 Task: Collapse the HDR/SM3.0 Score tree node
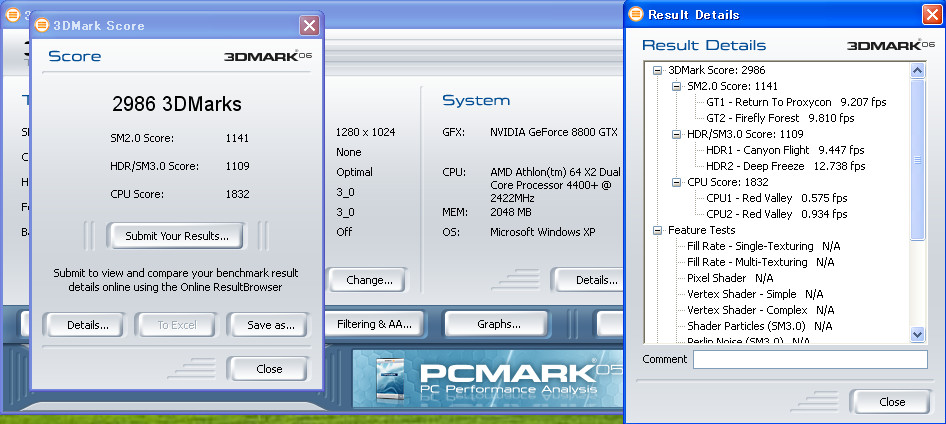coord(677,134)
